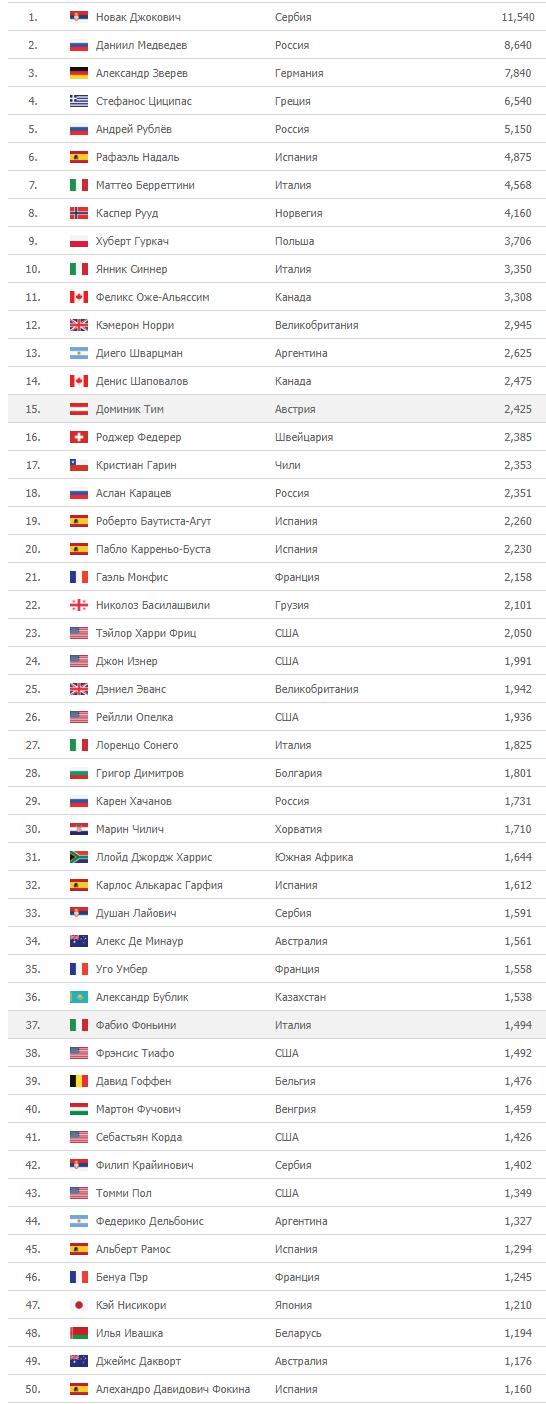The width and height of the screenshot is (546, 1404).
Task: Click the Kazakhstan flag beside Александр Бублик
Action: [79, 997]
